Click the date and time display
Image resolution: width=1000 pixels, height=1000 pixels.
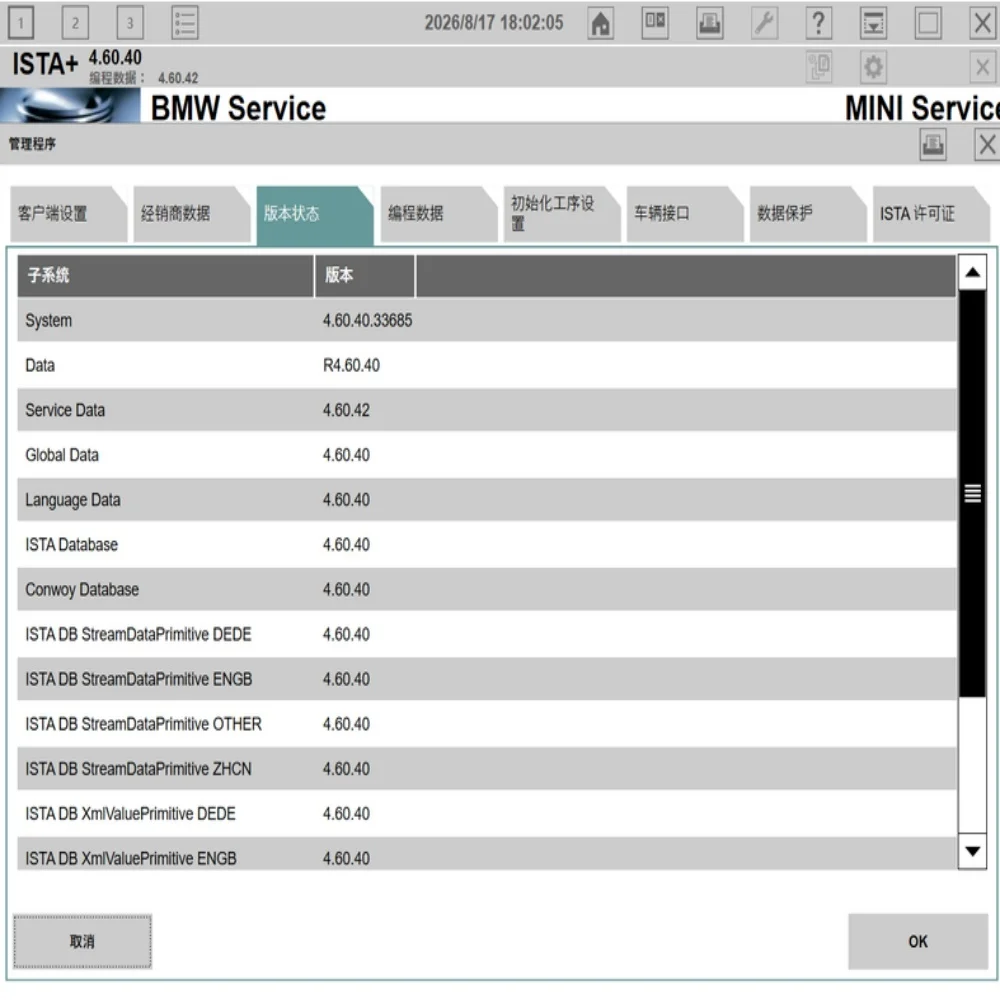tap(494, 23)
